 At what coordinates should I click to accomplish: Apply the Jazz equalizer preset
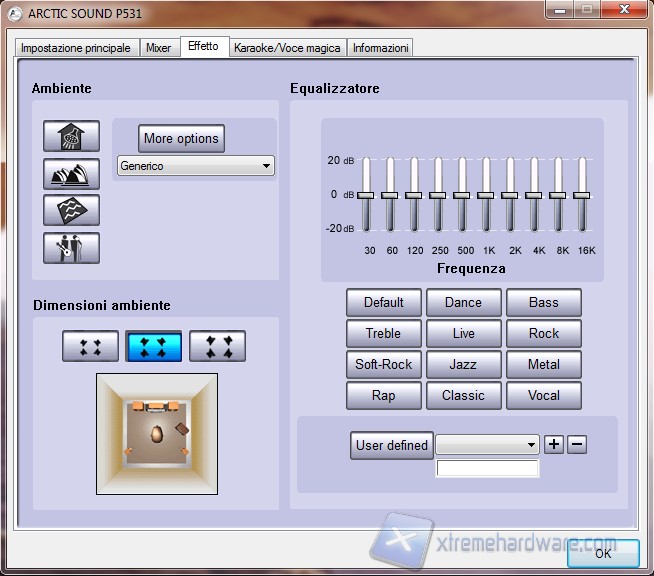[x=463, y=365]
